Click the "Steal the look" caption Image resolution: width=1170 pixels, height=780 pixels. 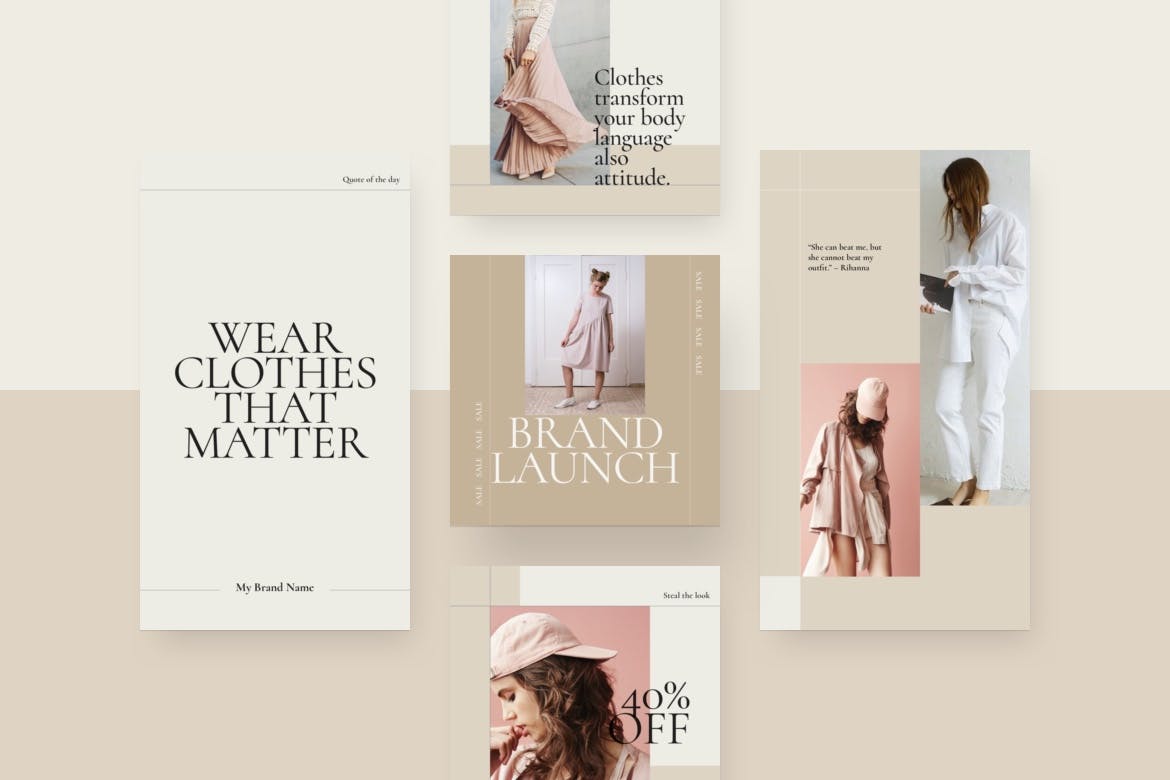(x=686, y=596)
